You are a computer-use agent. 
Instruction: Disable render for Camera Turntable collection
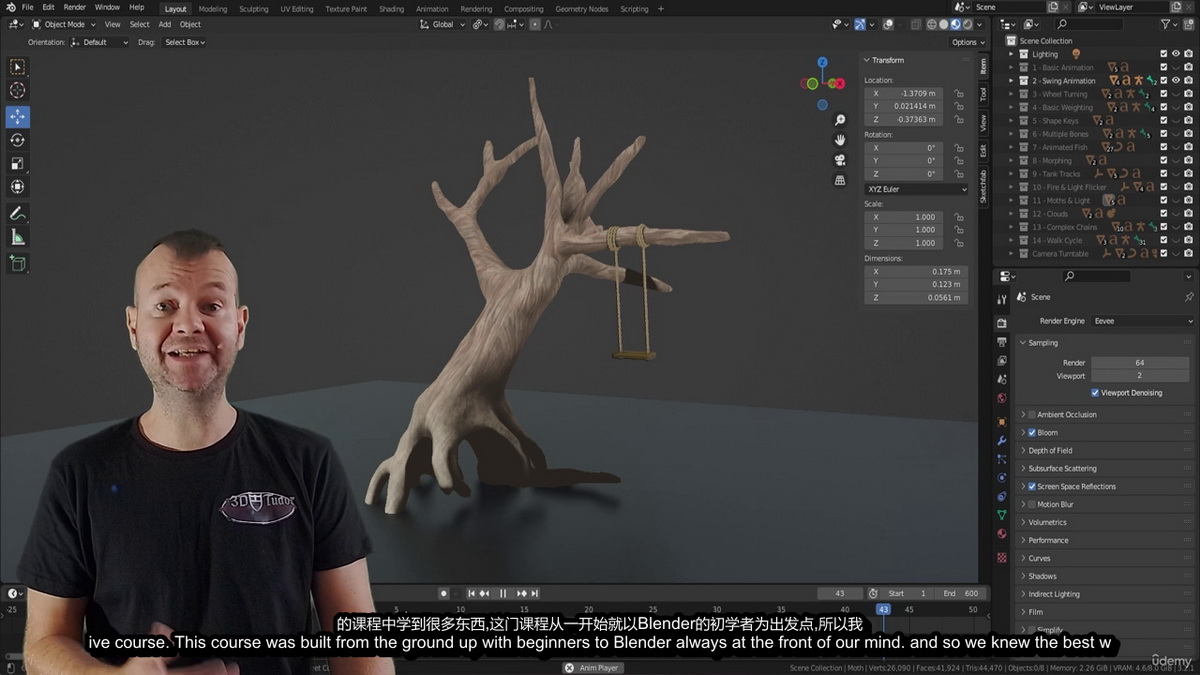[1189, 253]
